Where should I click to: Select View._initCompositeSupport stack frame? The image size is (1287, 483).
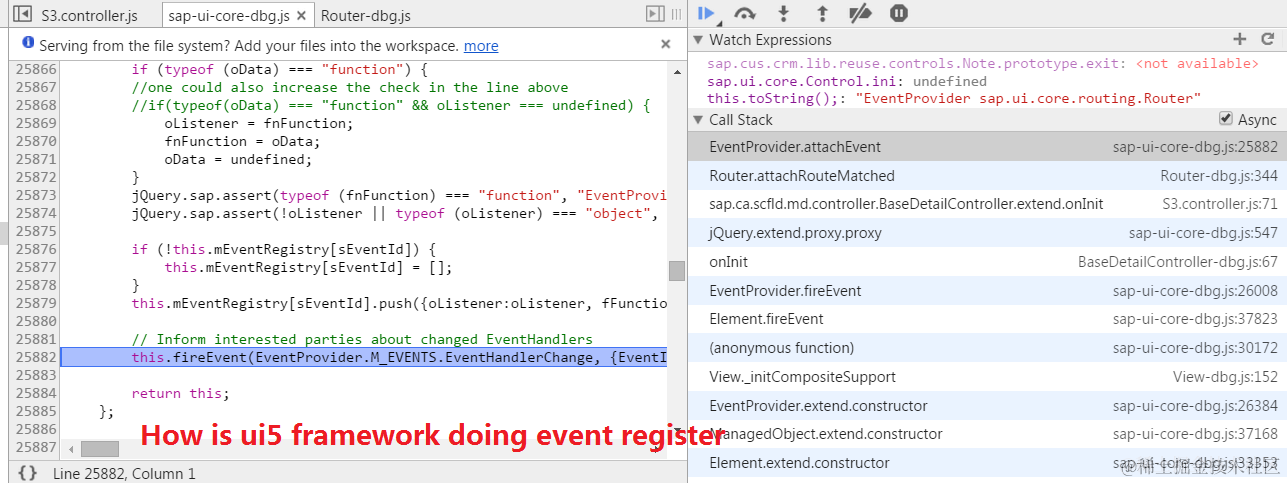click(987, 377)
